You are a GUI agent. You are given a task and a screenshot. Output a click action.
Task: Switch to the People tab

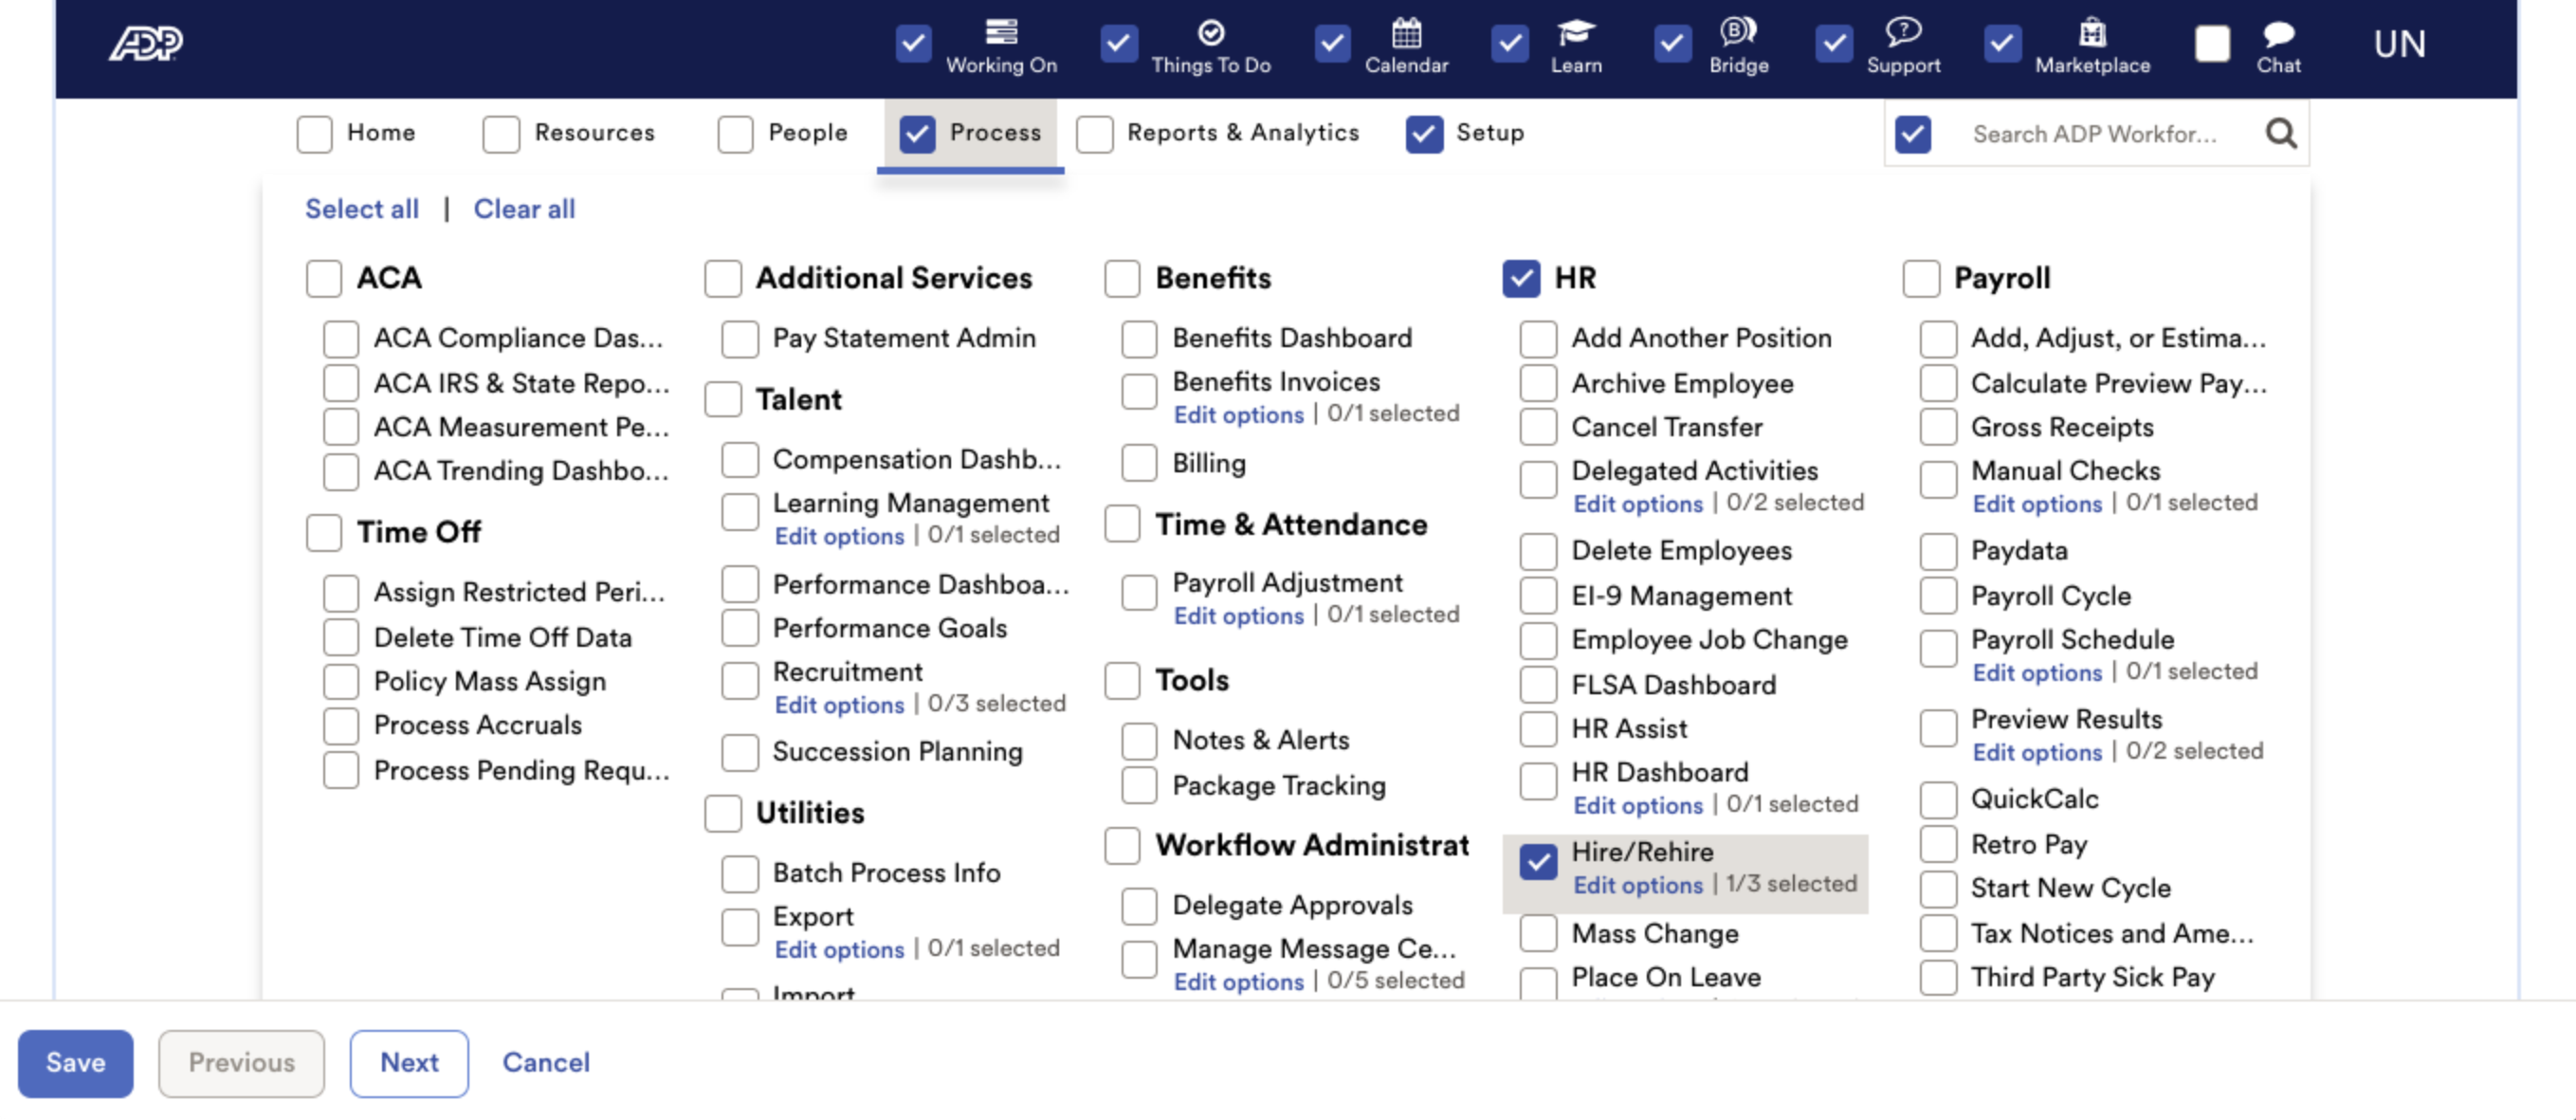[x=807, y=133]
